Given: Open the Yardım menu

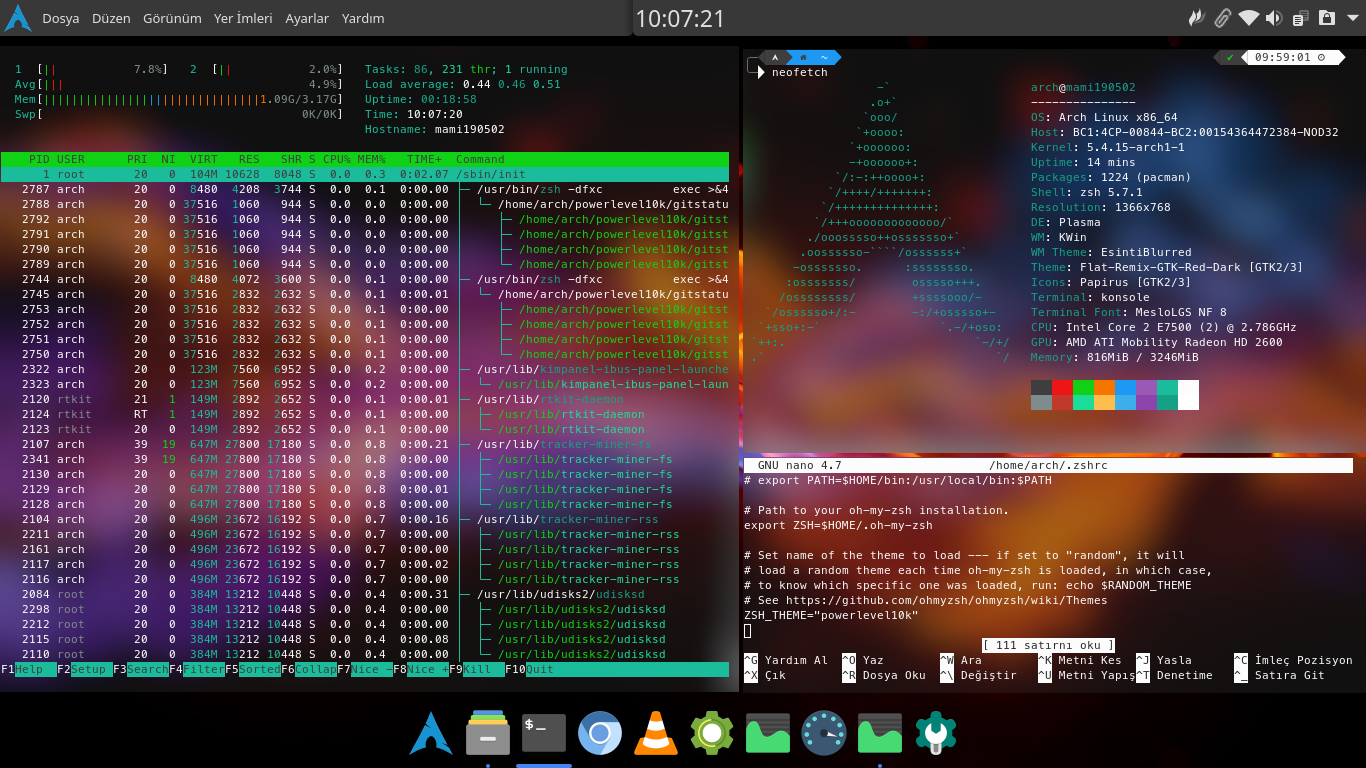Looking at the screenshot, I should coord(363,18).
